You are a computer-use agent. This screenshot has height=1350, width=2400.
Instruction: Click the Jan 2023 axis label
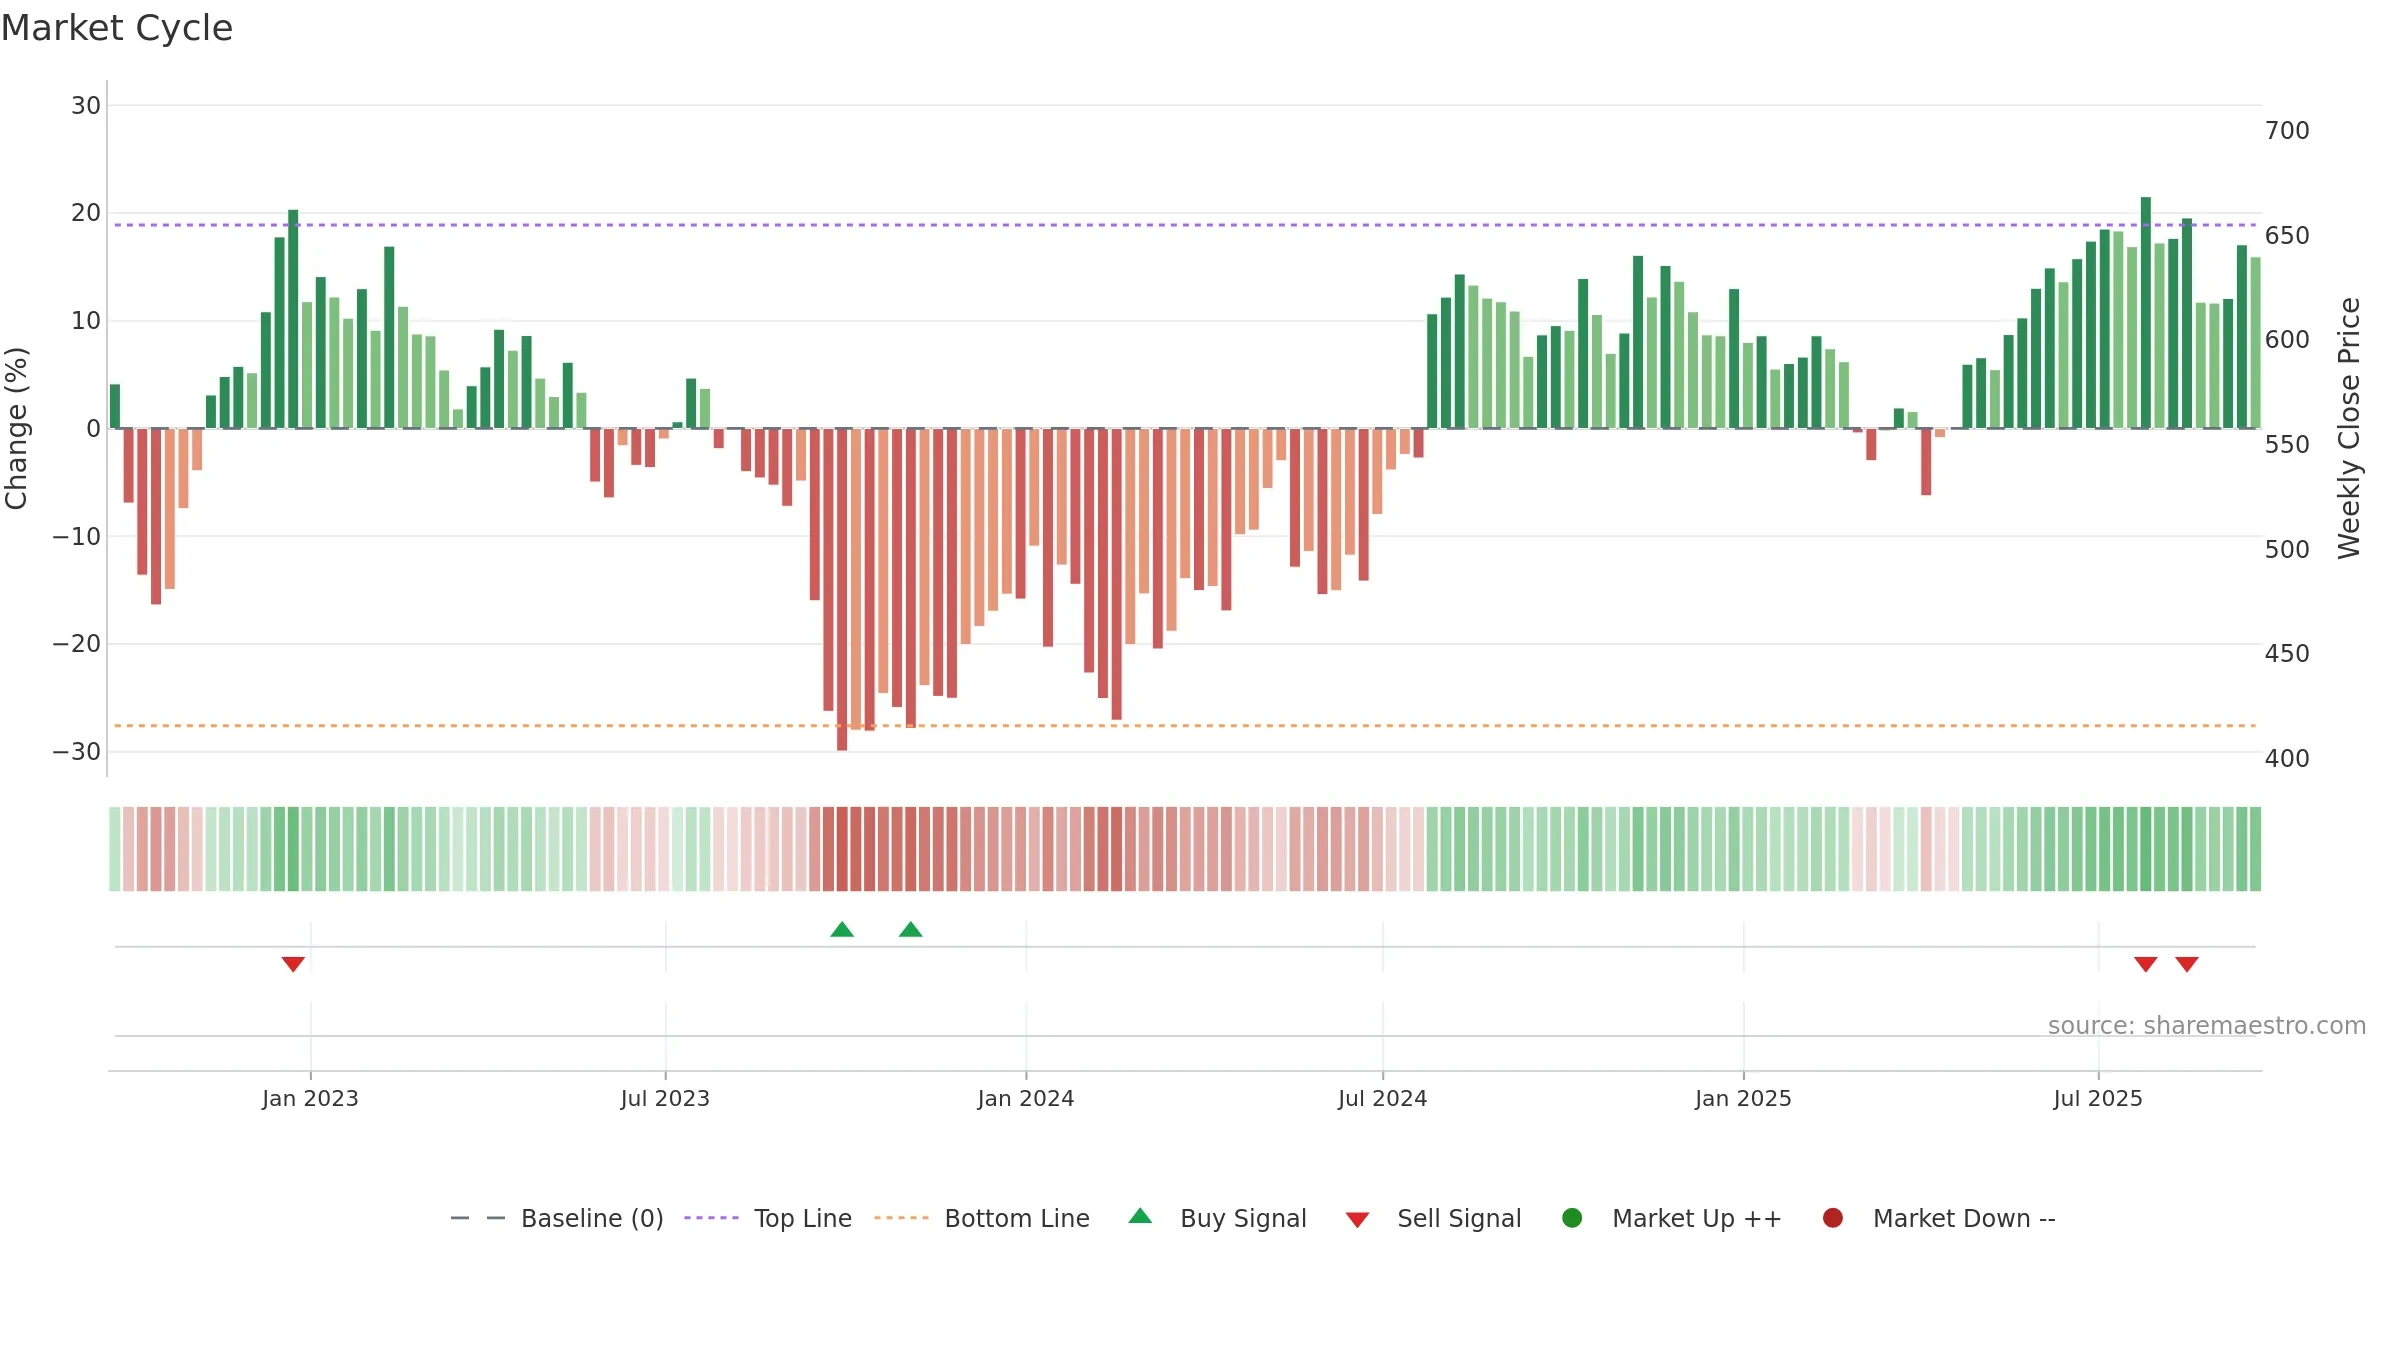[x=310, y=1098]
